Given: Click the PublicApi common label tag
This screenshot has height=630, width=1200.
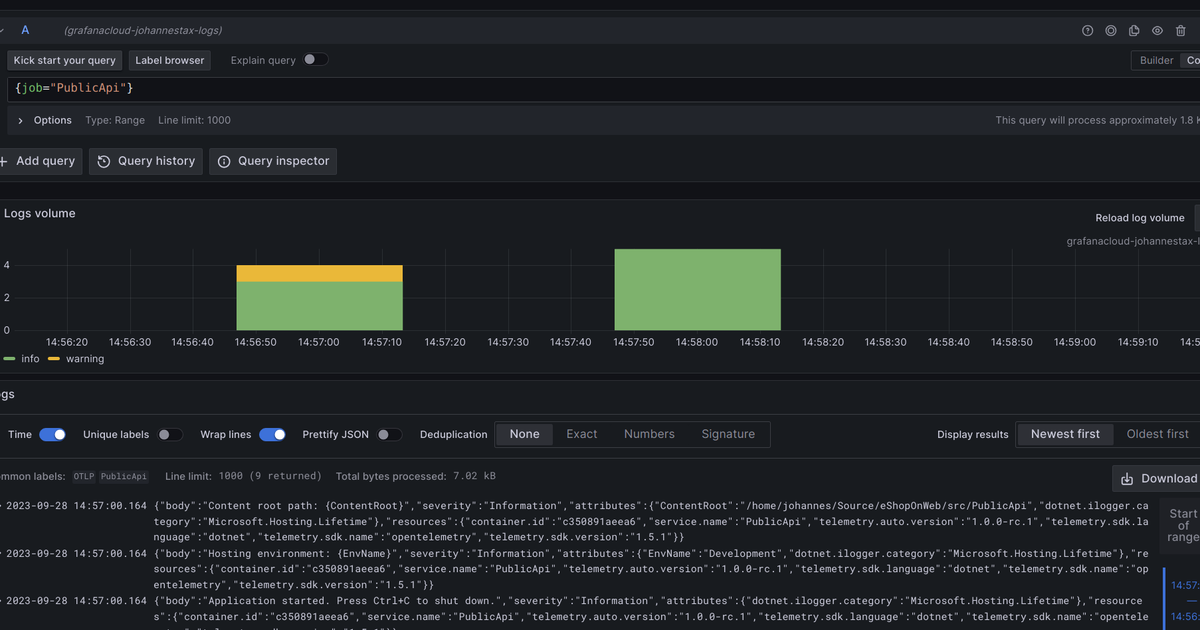Looking at the screenshot, I should point(124,476).
